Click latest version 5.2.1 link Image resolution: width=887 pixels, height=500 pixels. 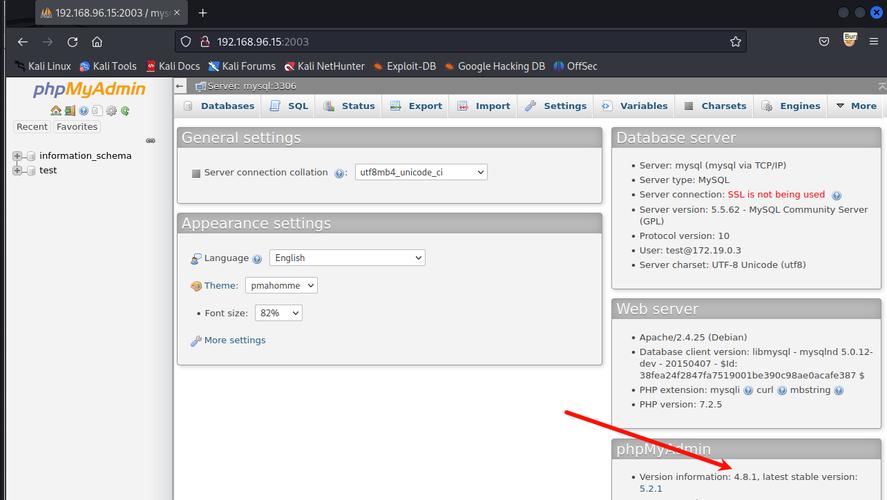click(x=651, y=489)
